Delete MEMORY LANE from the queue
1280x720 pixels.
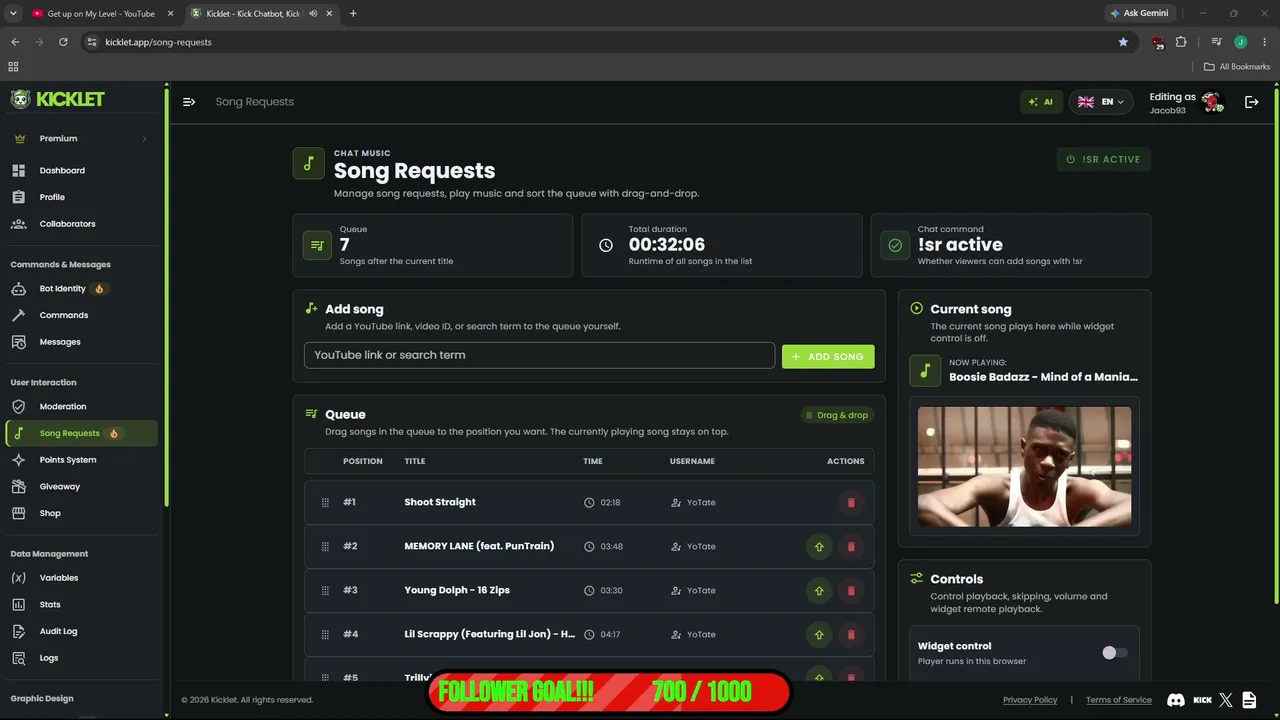(851, 546)
